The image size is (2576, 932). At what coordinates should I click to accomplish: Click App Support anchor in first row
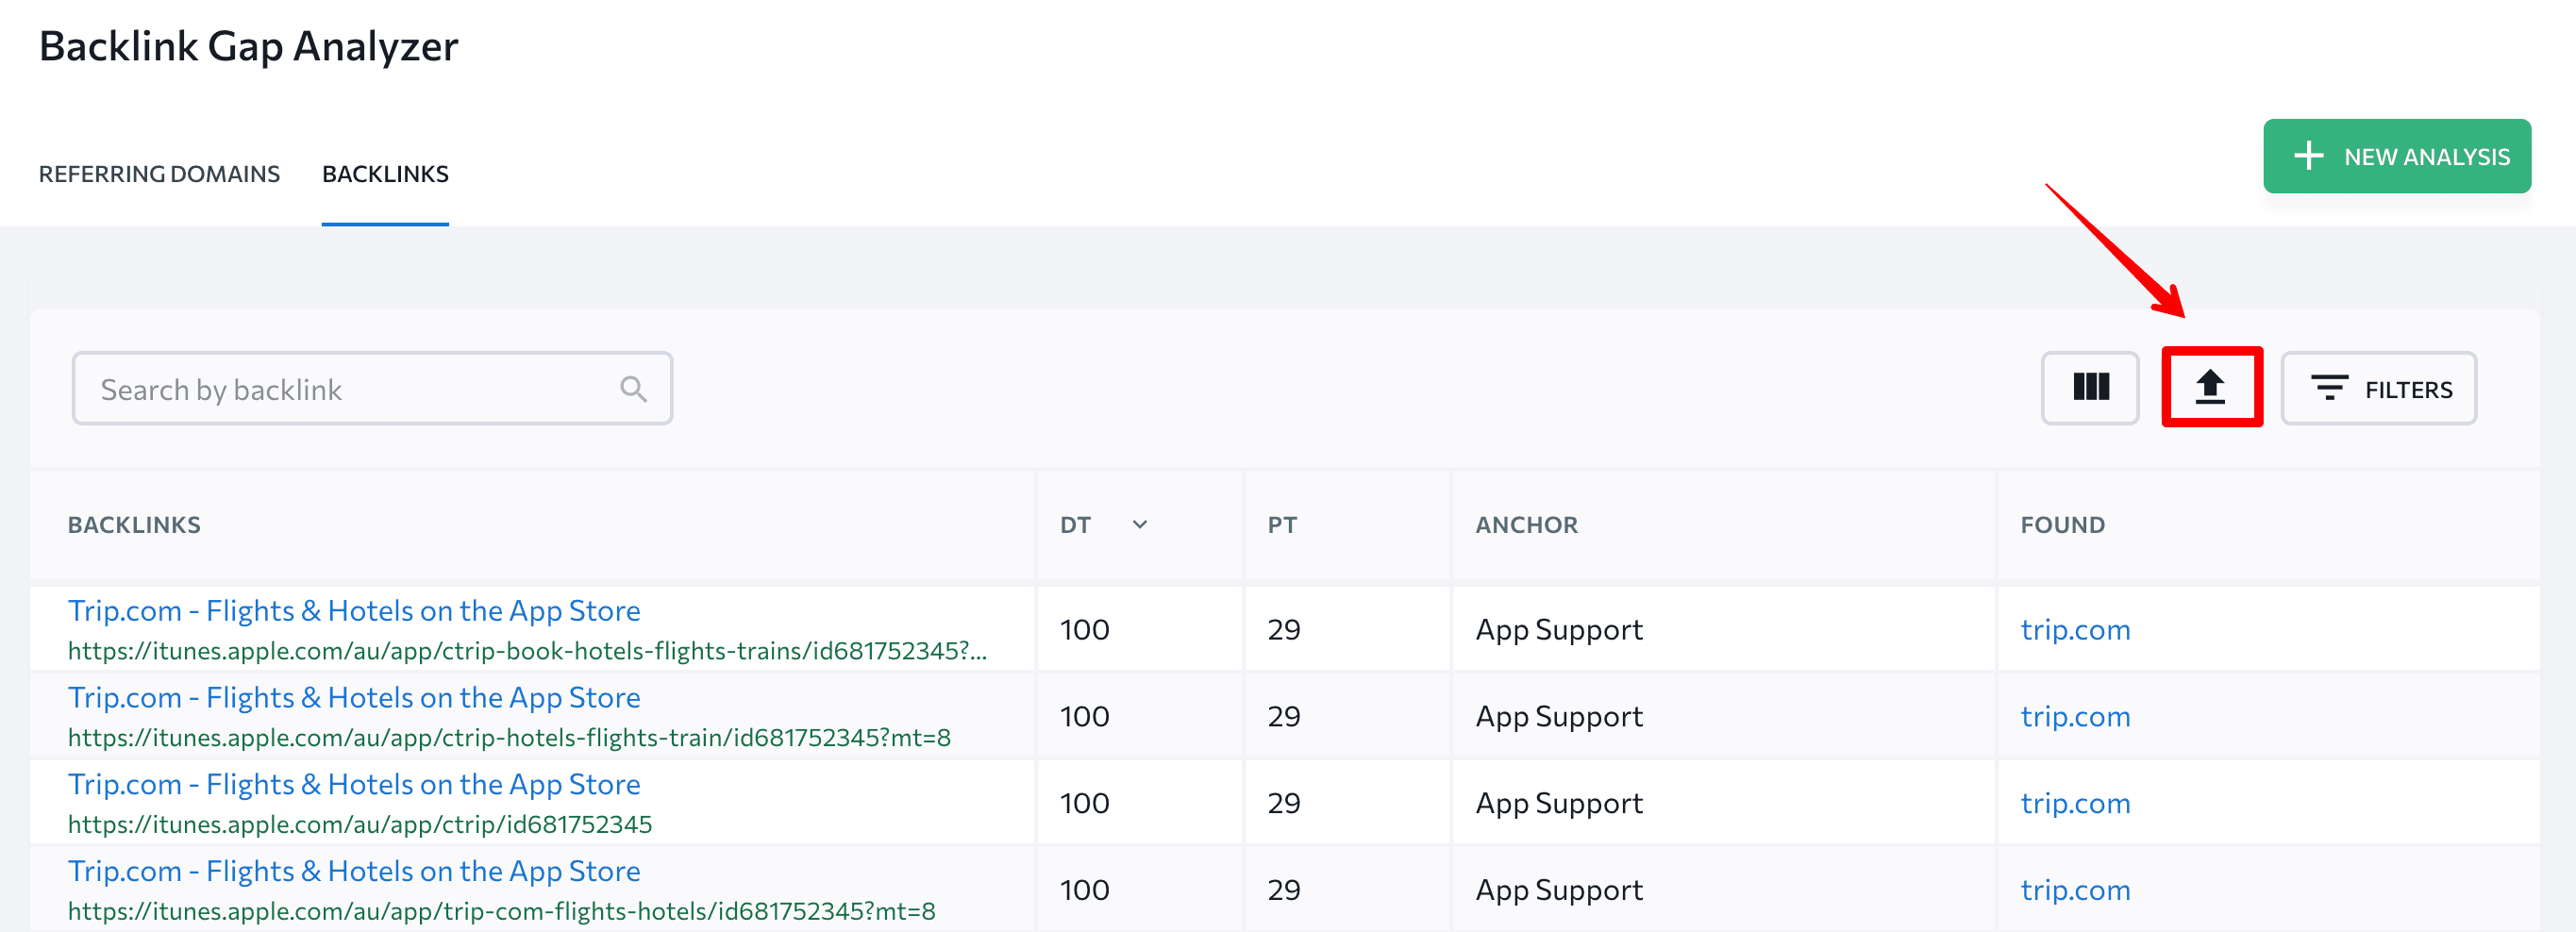pyautogui.click(x=1559, y=630)
